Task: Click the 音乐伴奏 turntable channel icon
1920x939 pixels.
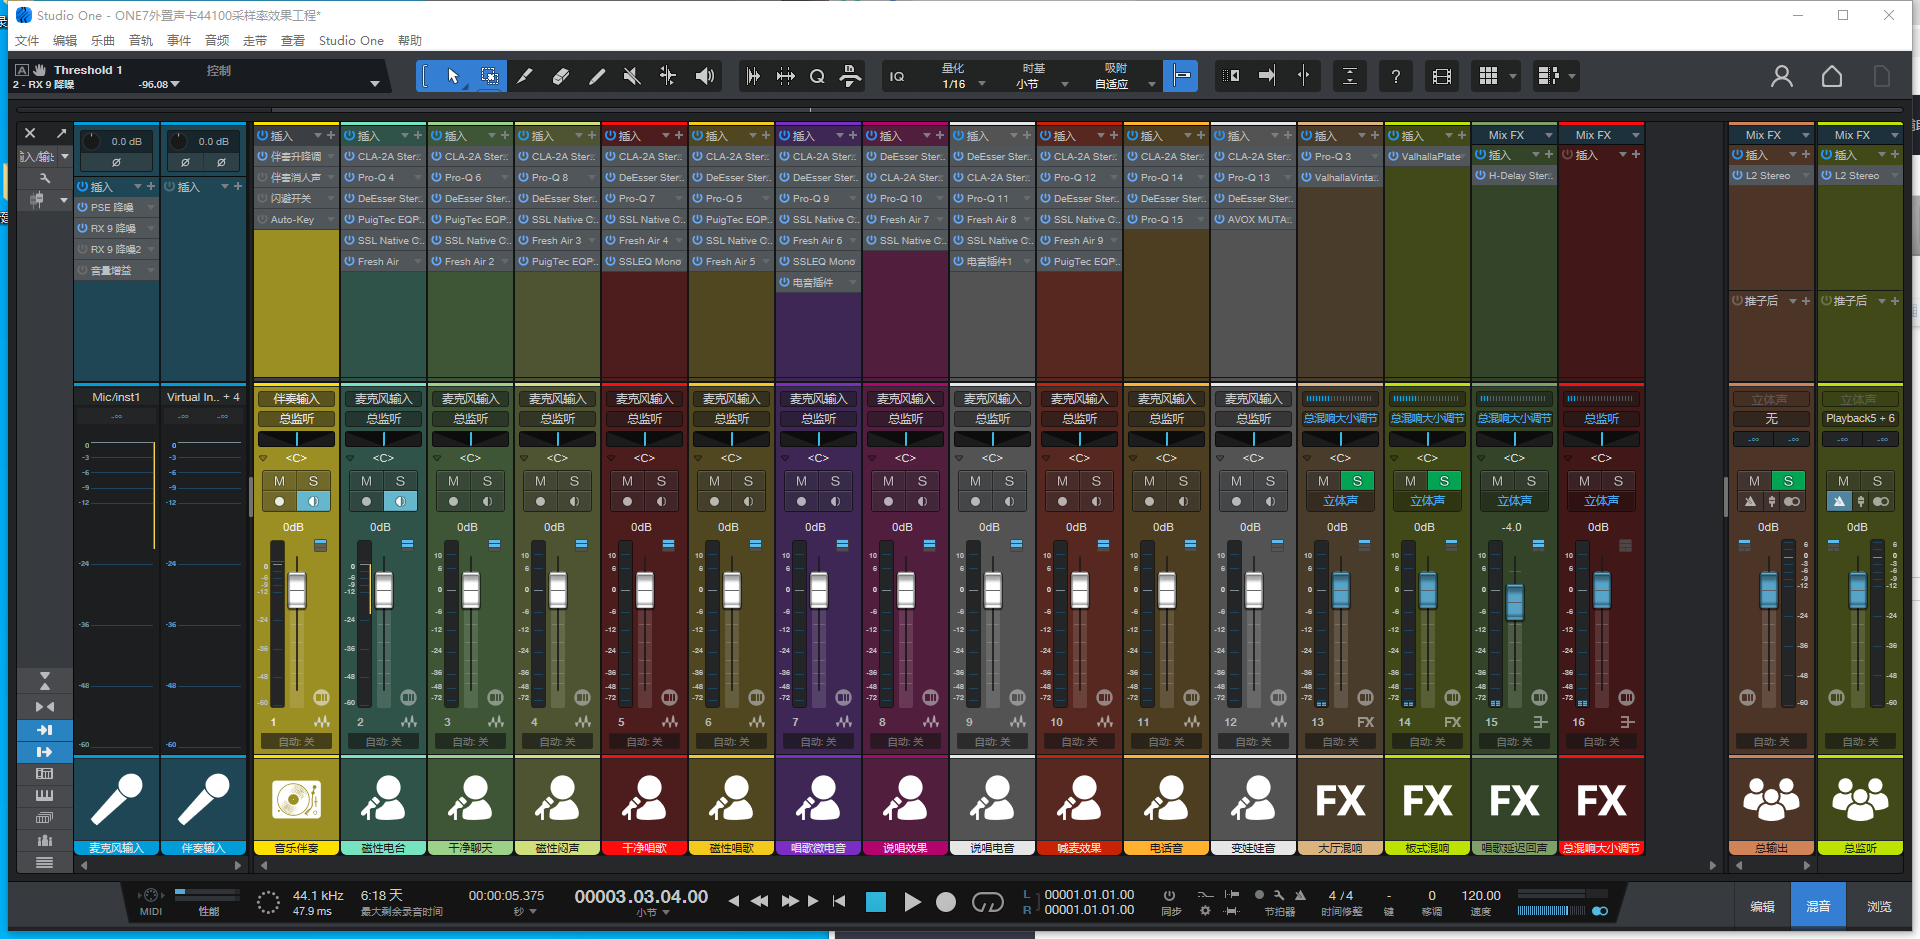Action: pos(296,799)
